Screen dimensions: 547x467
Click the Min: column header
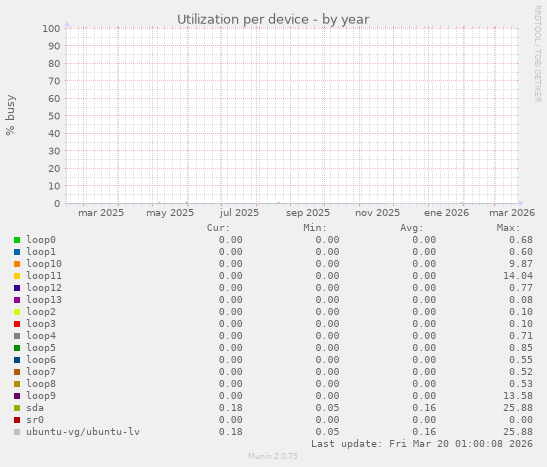tap(315, 228)
